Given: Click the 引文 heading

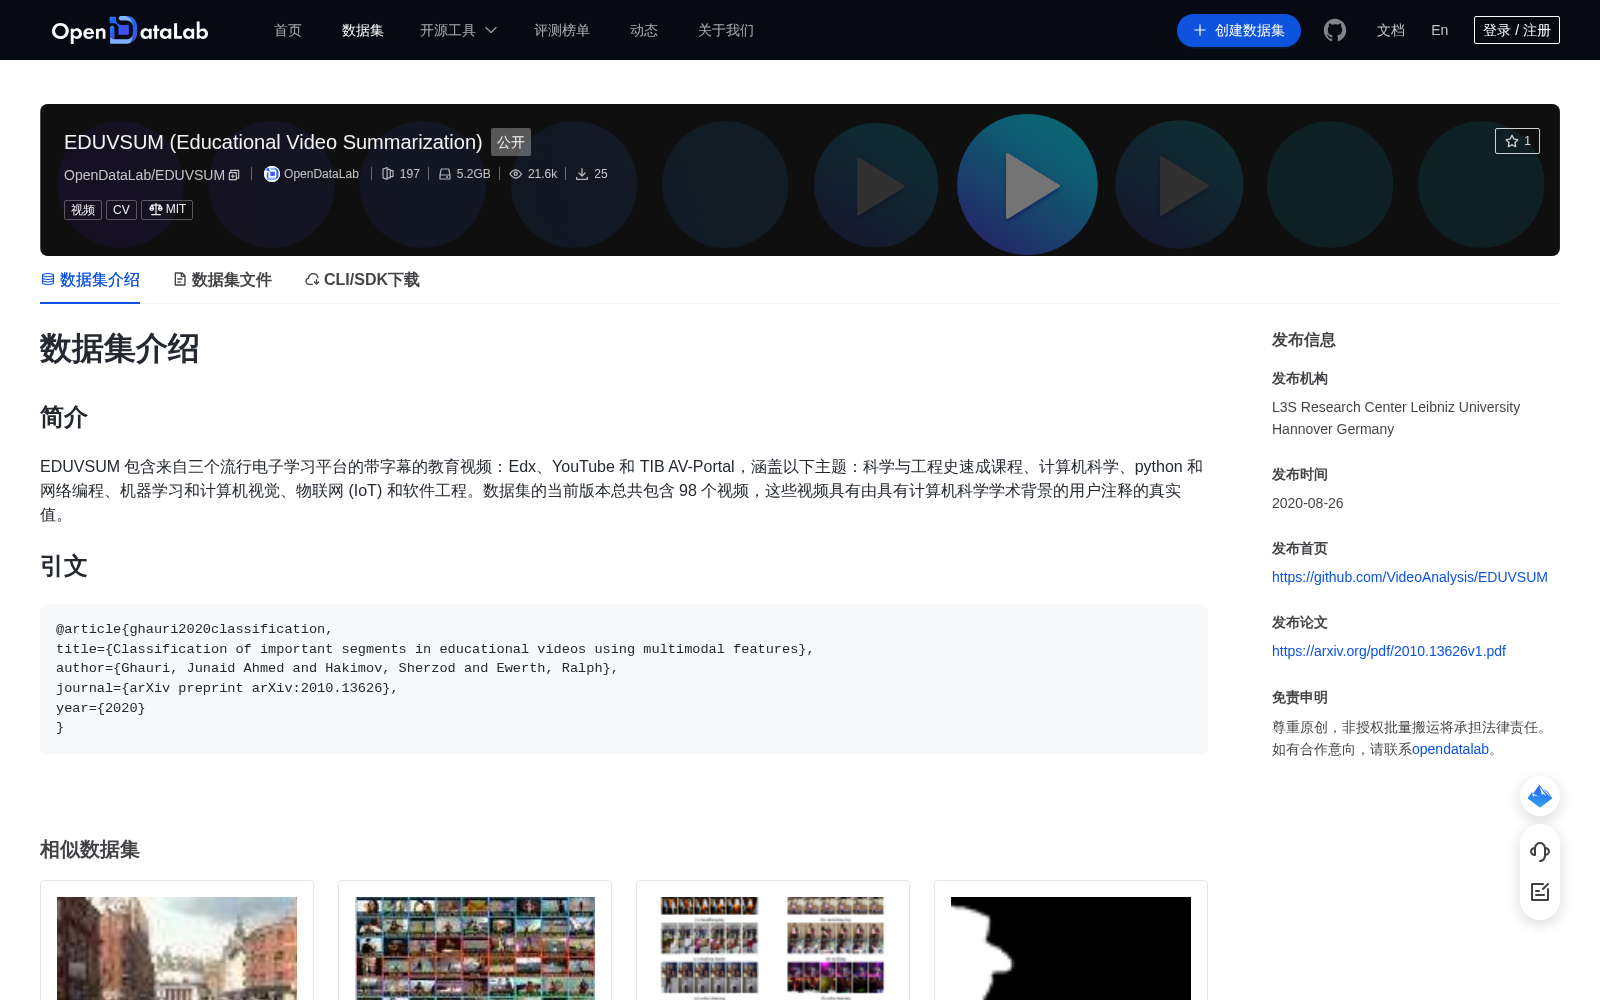Looking at the screenshot, I should [x=64, y=566].
